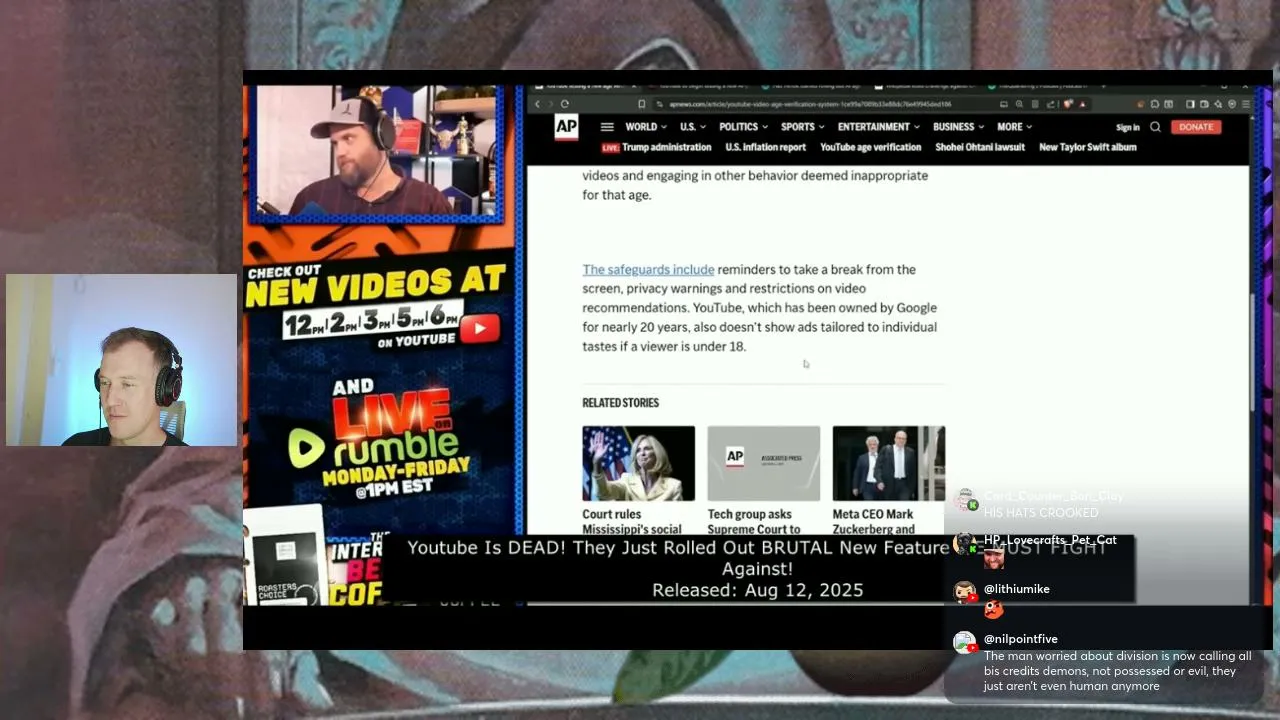
Task: Click the reactor webcam overlay with red headphones
Action: point(121,360)
